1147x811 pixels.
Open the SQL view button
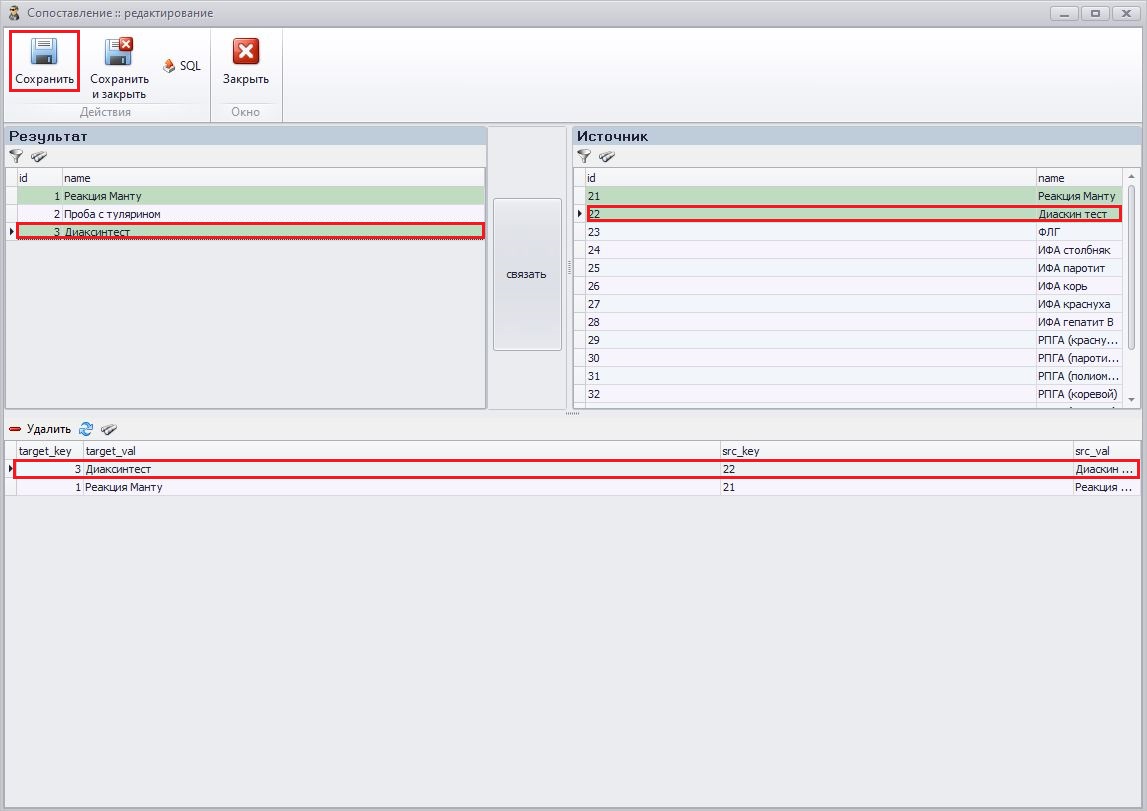[x=182, y=66]
